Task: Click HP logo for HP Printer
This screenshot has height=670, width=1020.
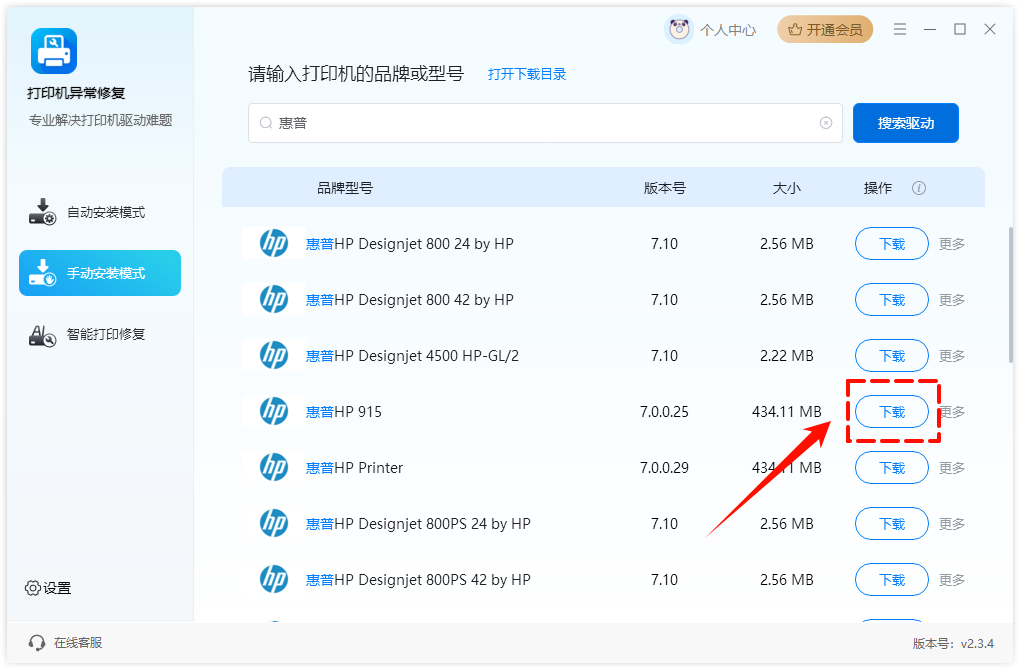Action: (x=274, y=467)
